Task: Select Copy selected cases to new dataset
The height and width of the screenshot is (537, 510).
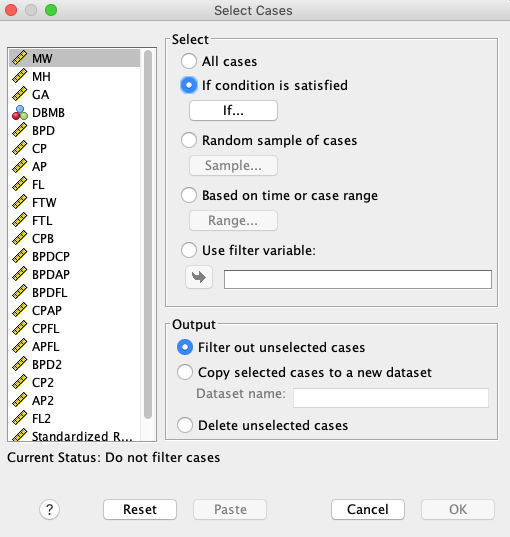Action: coord(185,372)
